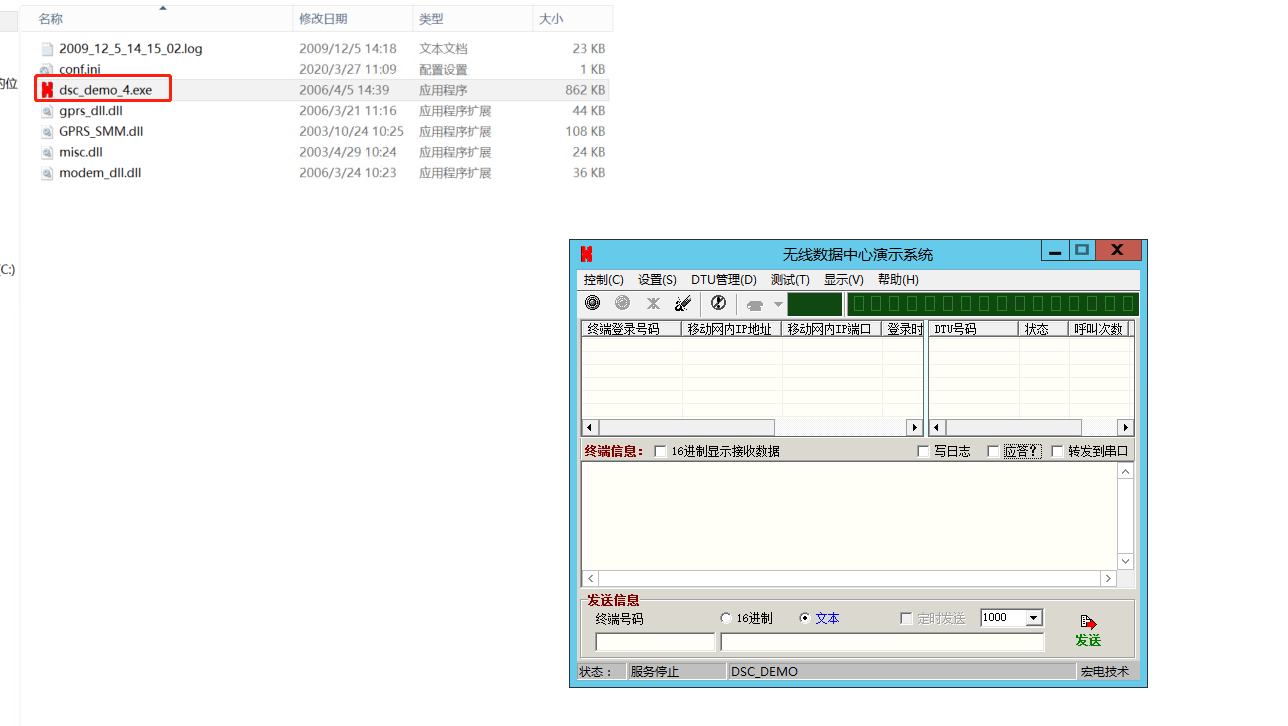Image resolution: width=1288 pixels, height=726 pixels.
Task: Choose the 16进制 radio button
Action: point(726,618)
